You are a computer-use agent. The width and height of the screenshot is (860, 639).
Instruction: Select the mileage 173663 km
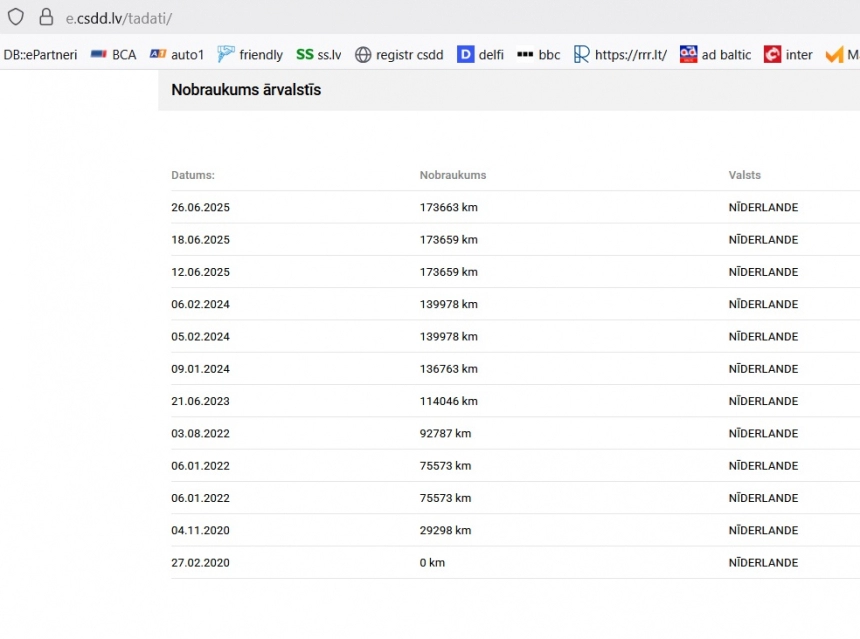[449, 207]
